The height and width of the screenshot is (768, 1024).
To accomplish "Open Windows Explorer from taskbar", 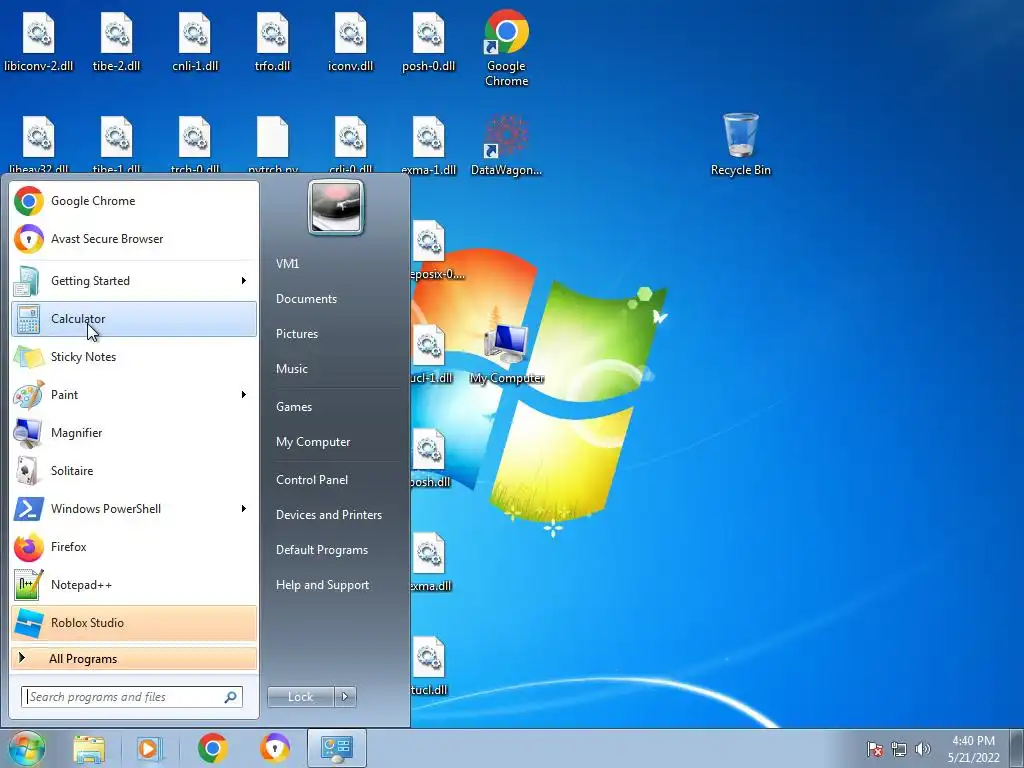I will 89,748.
